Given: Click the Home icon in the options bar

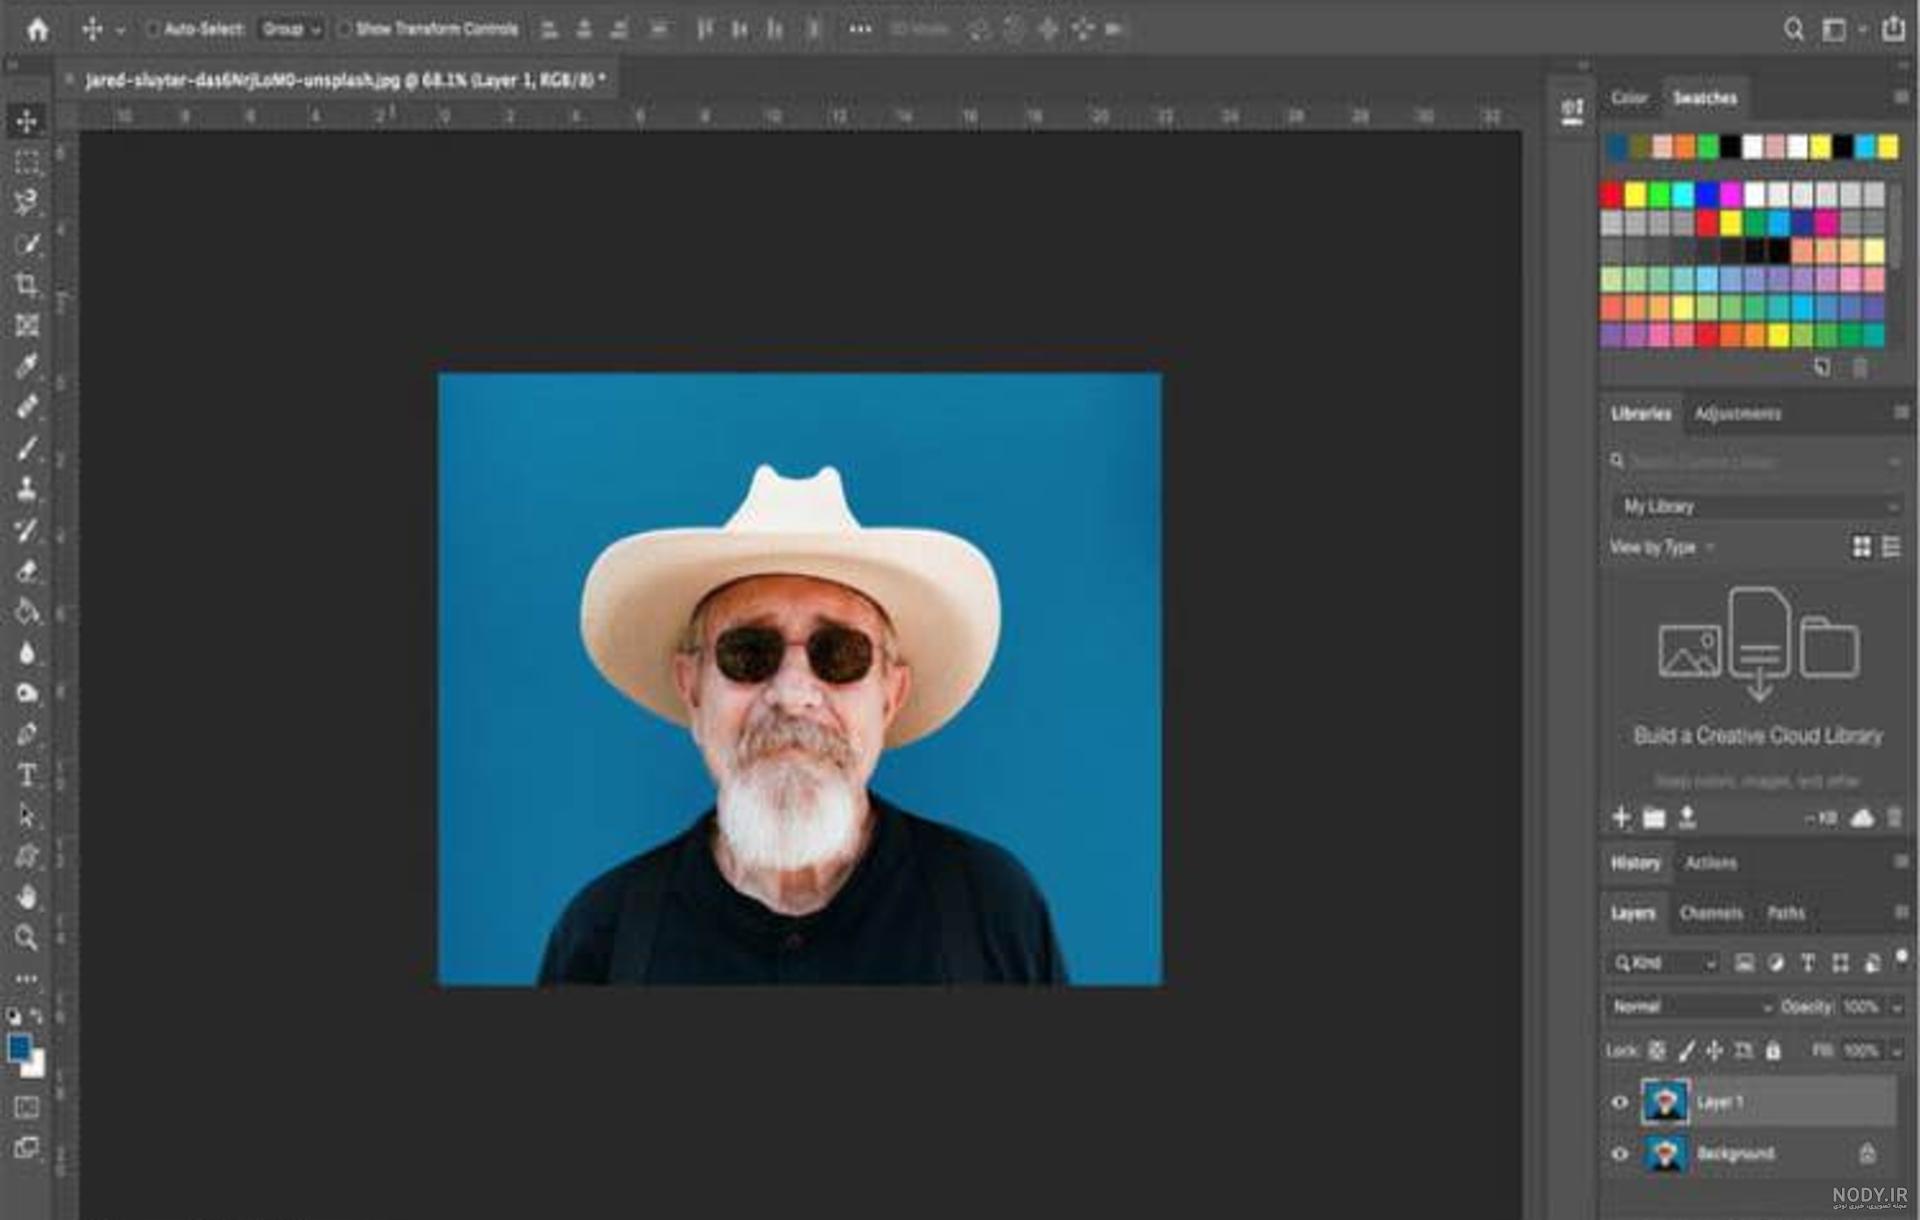Looking at the screenshot, I should [x=37, y=29].
